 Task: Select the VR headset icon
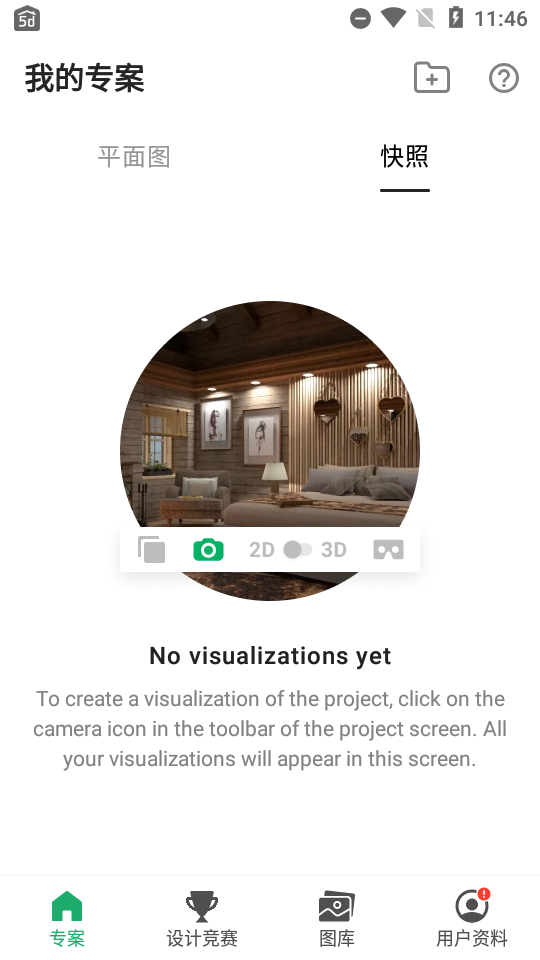click(x=388, y=550)
